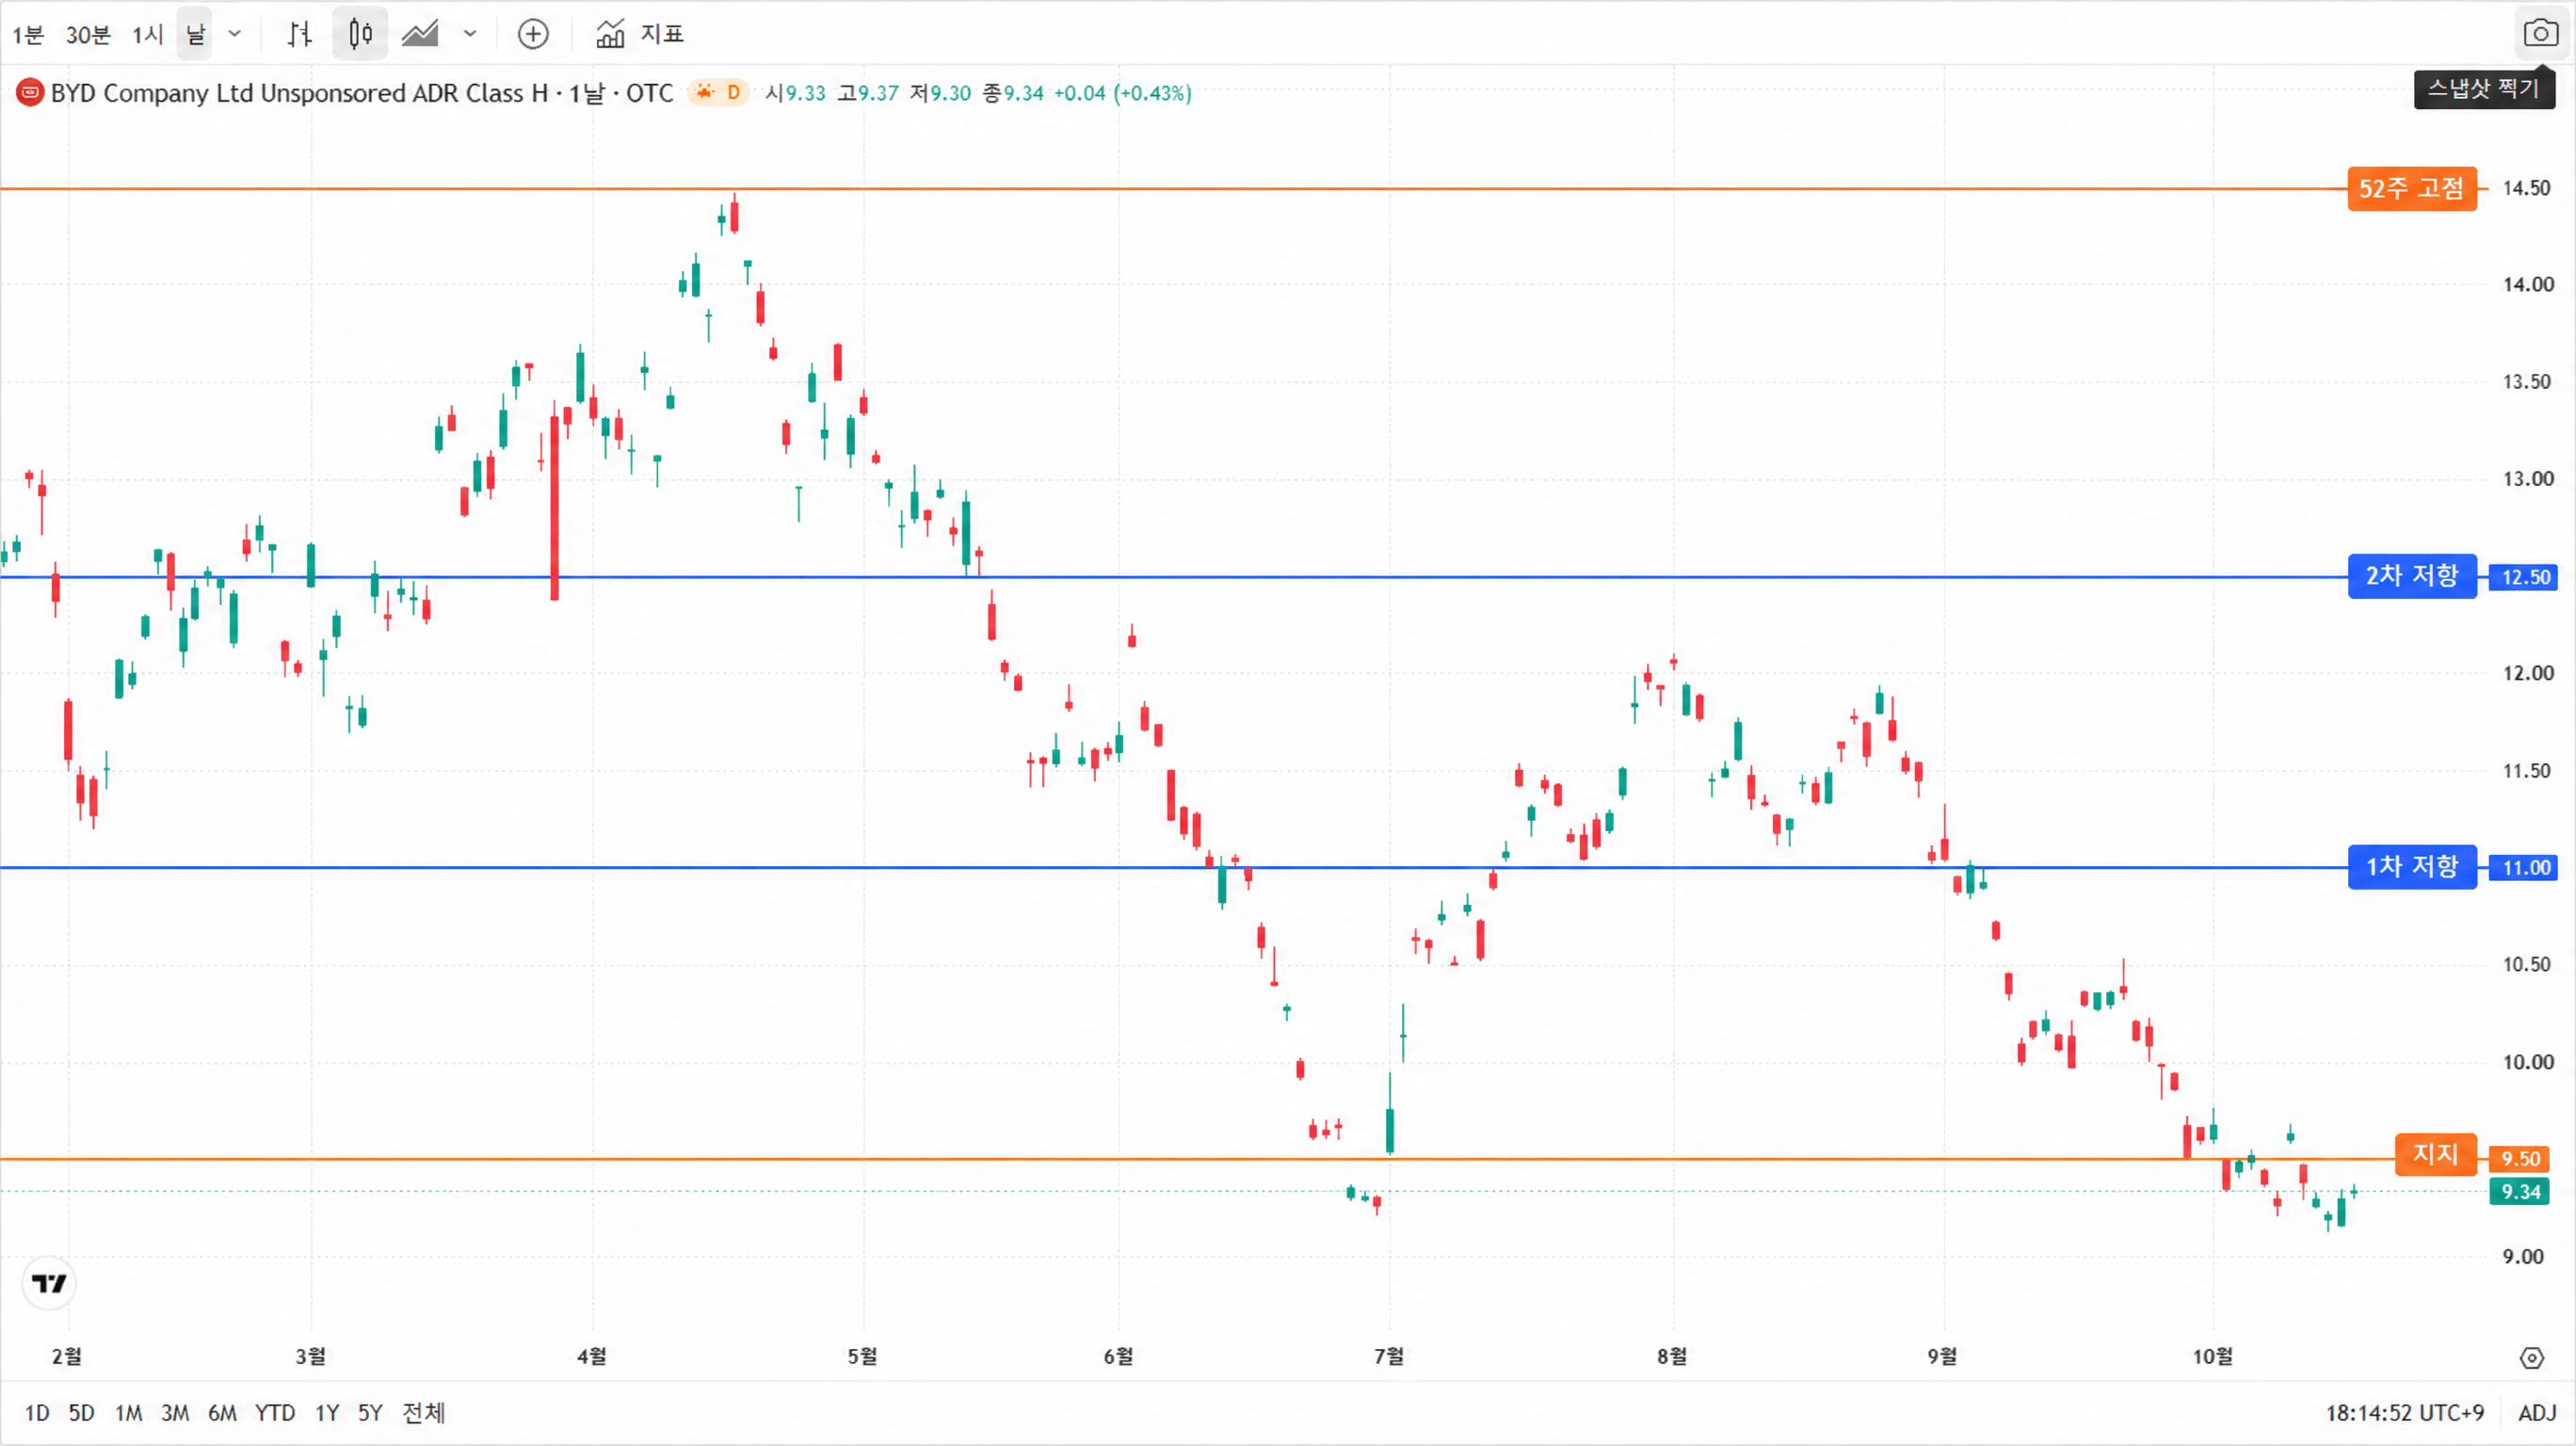Select the 1분 timeframe
The image size is (2576, 1446).
(28, 34)
